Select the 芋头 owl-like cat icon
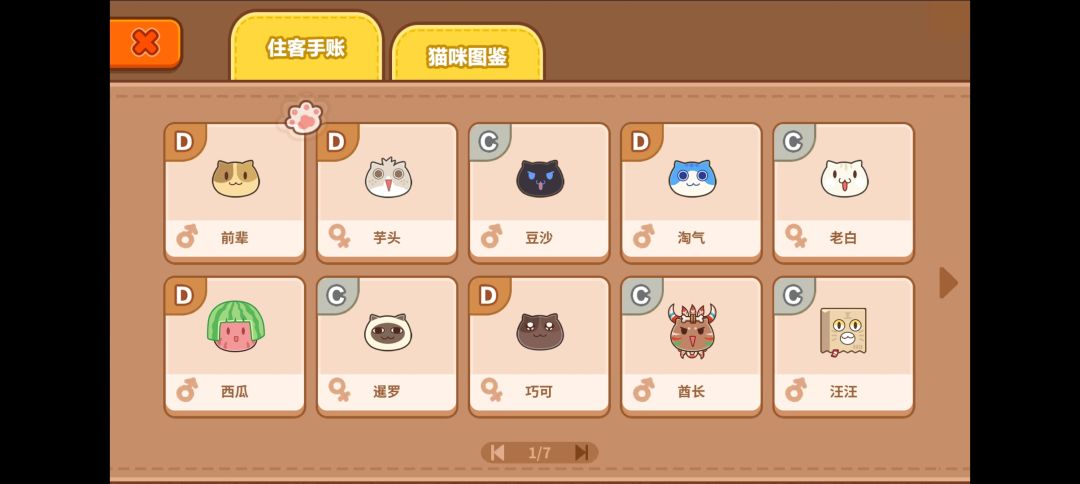 click(388, 178)
